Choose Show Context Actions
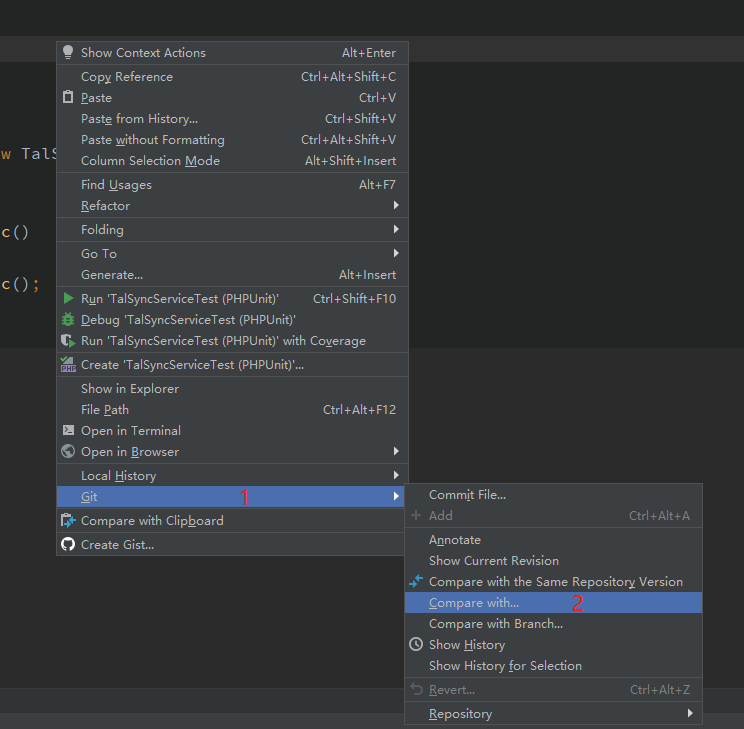 tap(232, 53)
